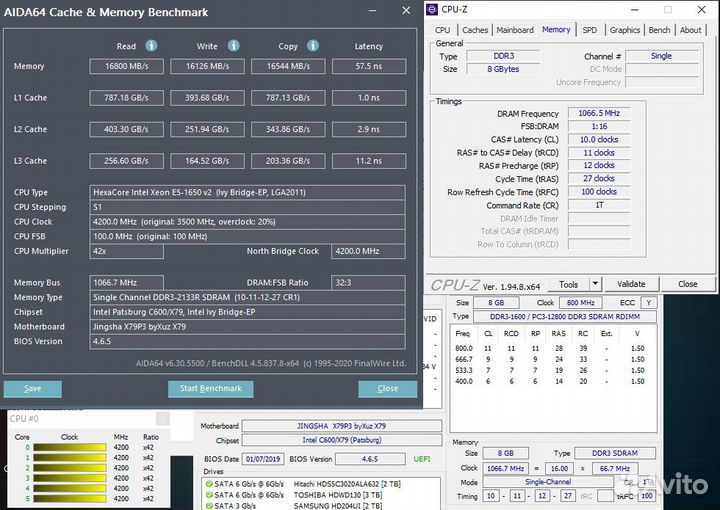Switch to the Caches tab in CPU-Z
The width and height of the screenshot is (720, 510).
pyautogui.click(x=475, y=30)
